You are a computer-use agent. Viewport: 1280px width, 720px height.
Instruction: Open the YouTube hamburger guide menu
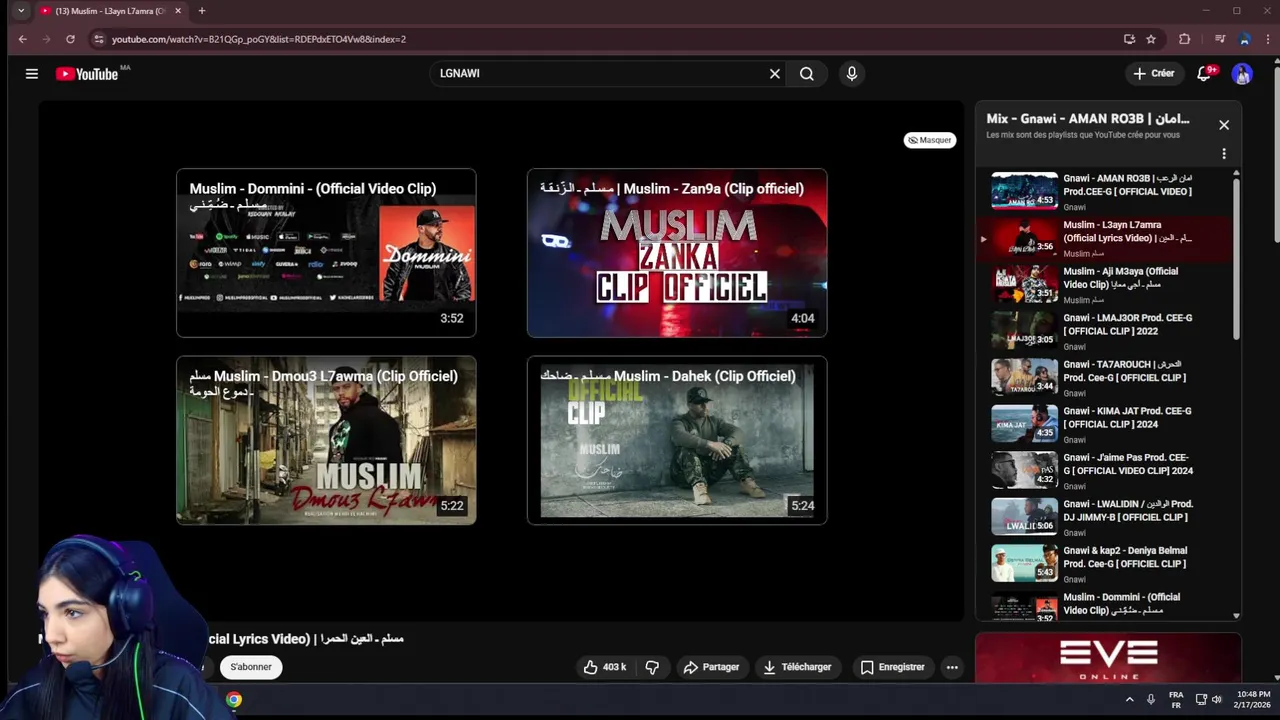(32, 73)
